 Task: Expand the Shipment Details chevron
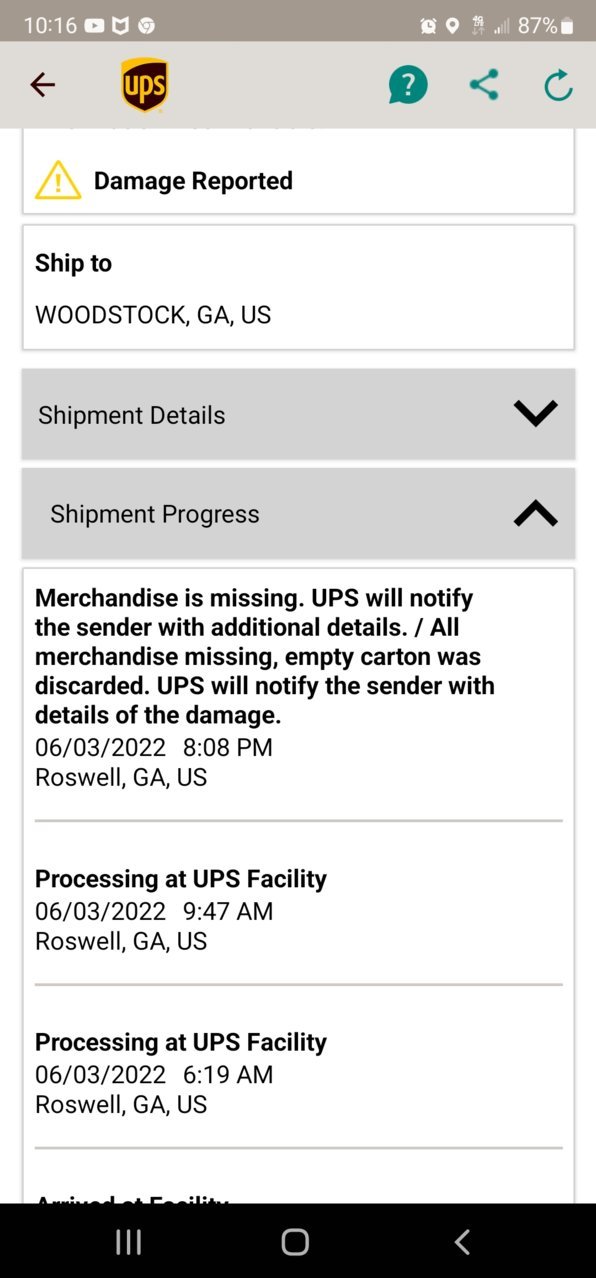(535, 413)
